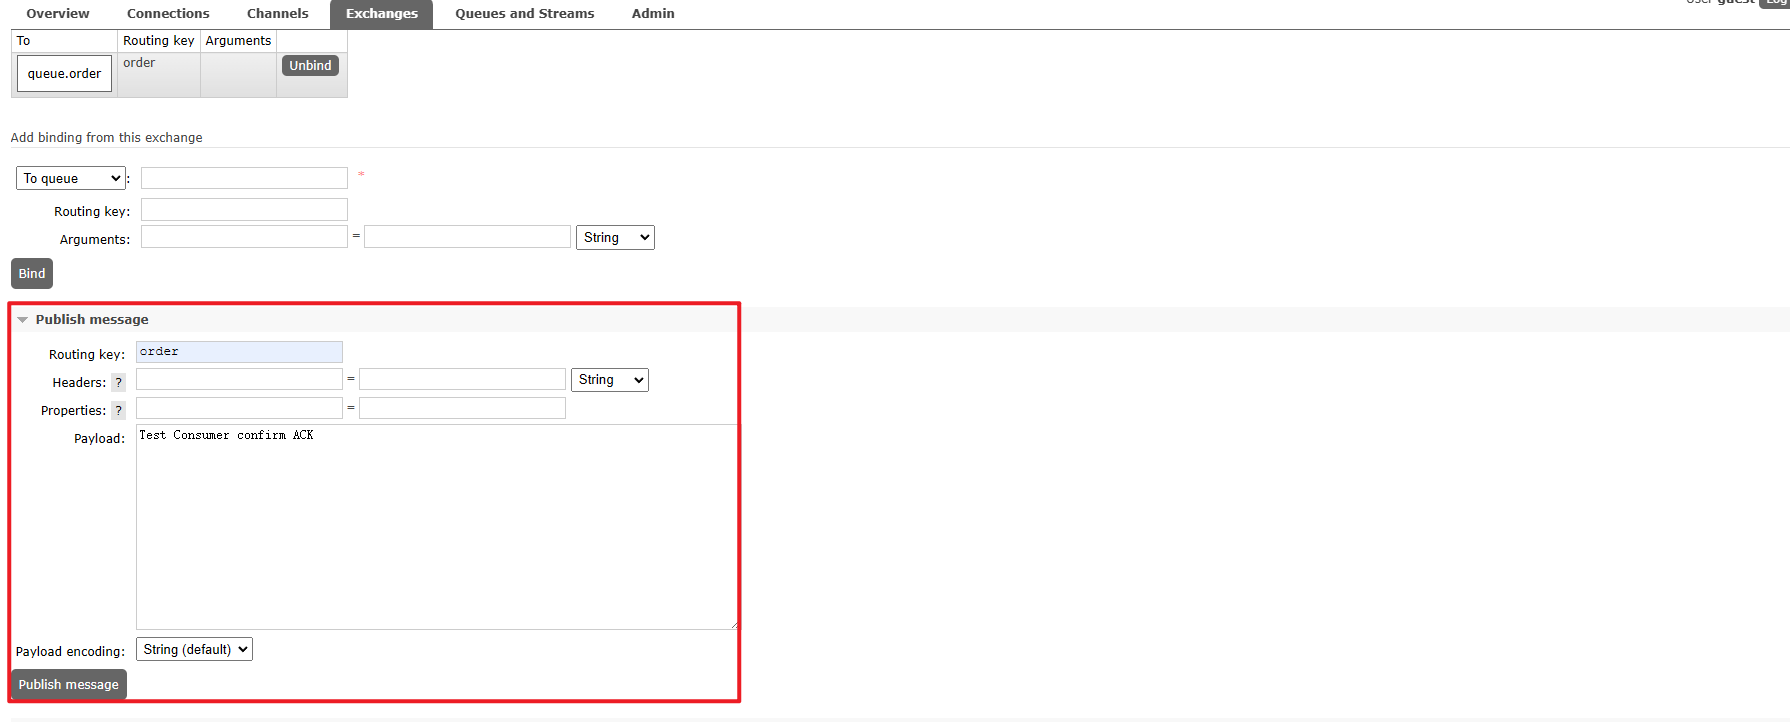Switch to the Connections tab

(168, 14)
